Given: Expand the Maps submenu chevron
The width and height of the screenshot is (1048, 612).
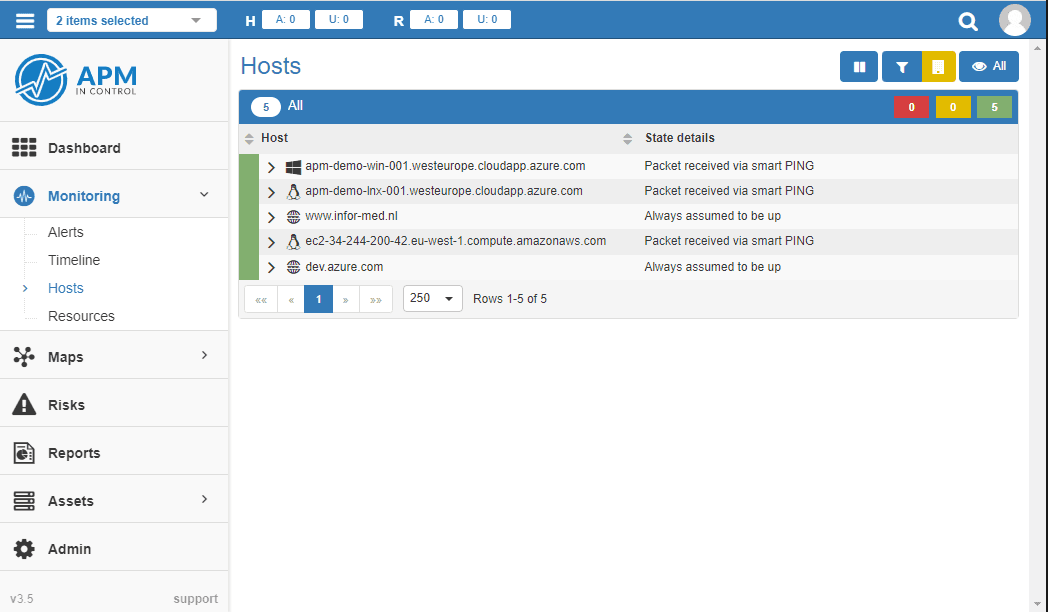Looking at the screenshot, I should point(205,355).
